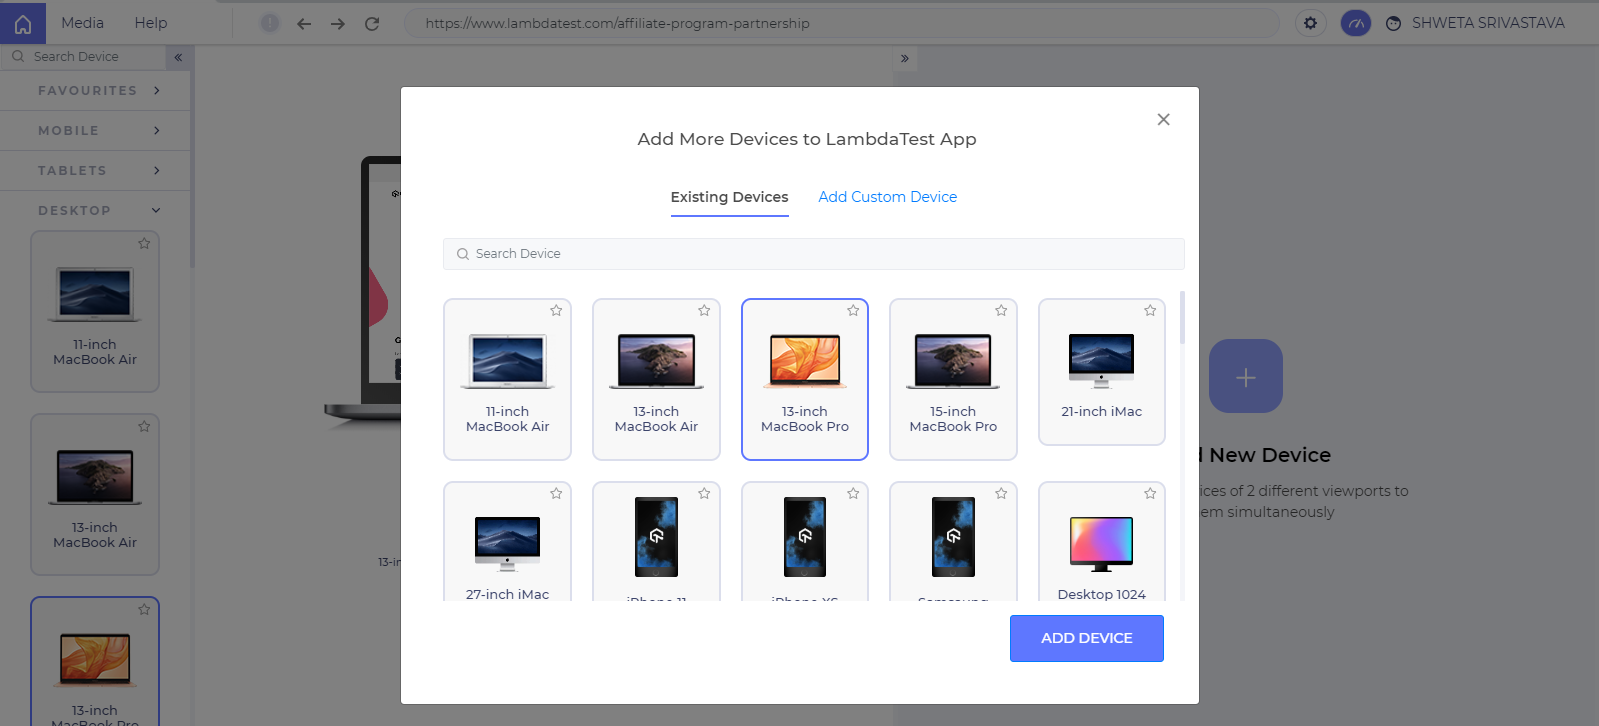Close the Add More Devices dialog
Image resolution: width=1599 pixels, height=726 pixels.
click(1163, 119)
